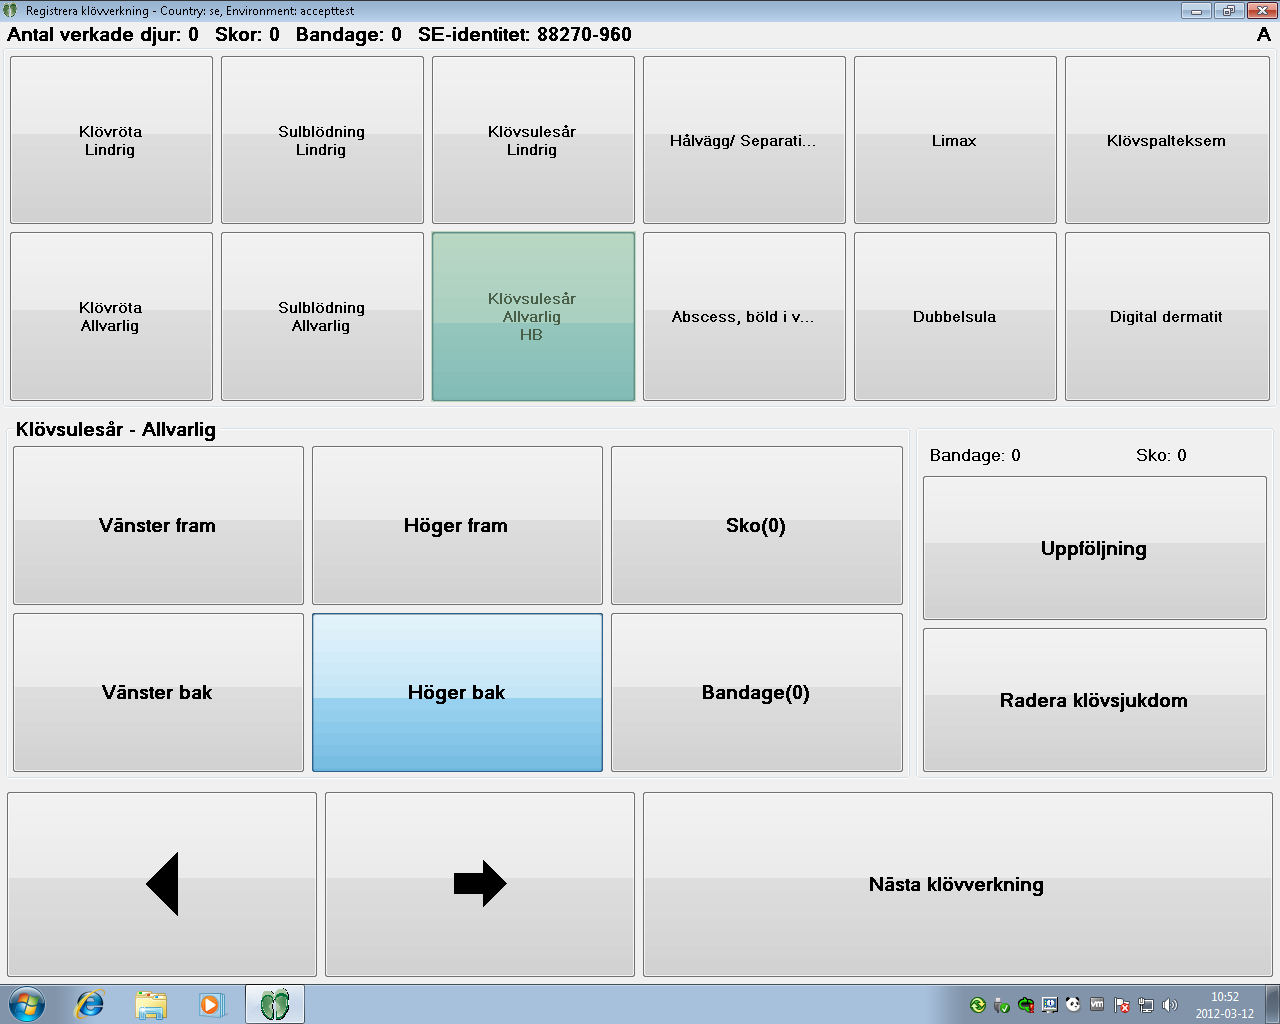Open the volume speaker tray icon
The image size is (1280, 1024).
coord(1170,1005)
